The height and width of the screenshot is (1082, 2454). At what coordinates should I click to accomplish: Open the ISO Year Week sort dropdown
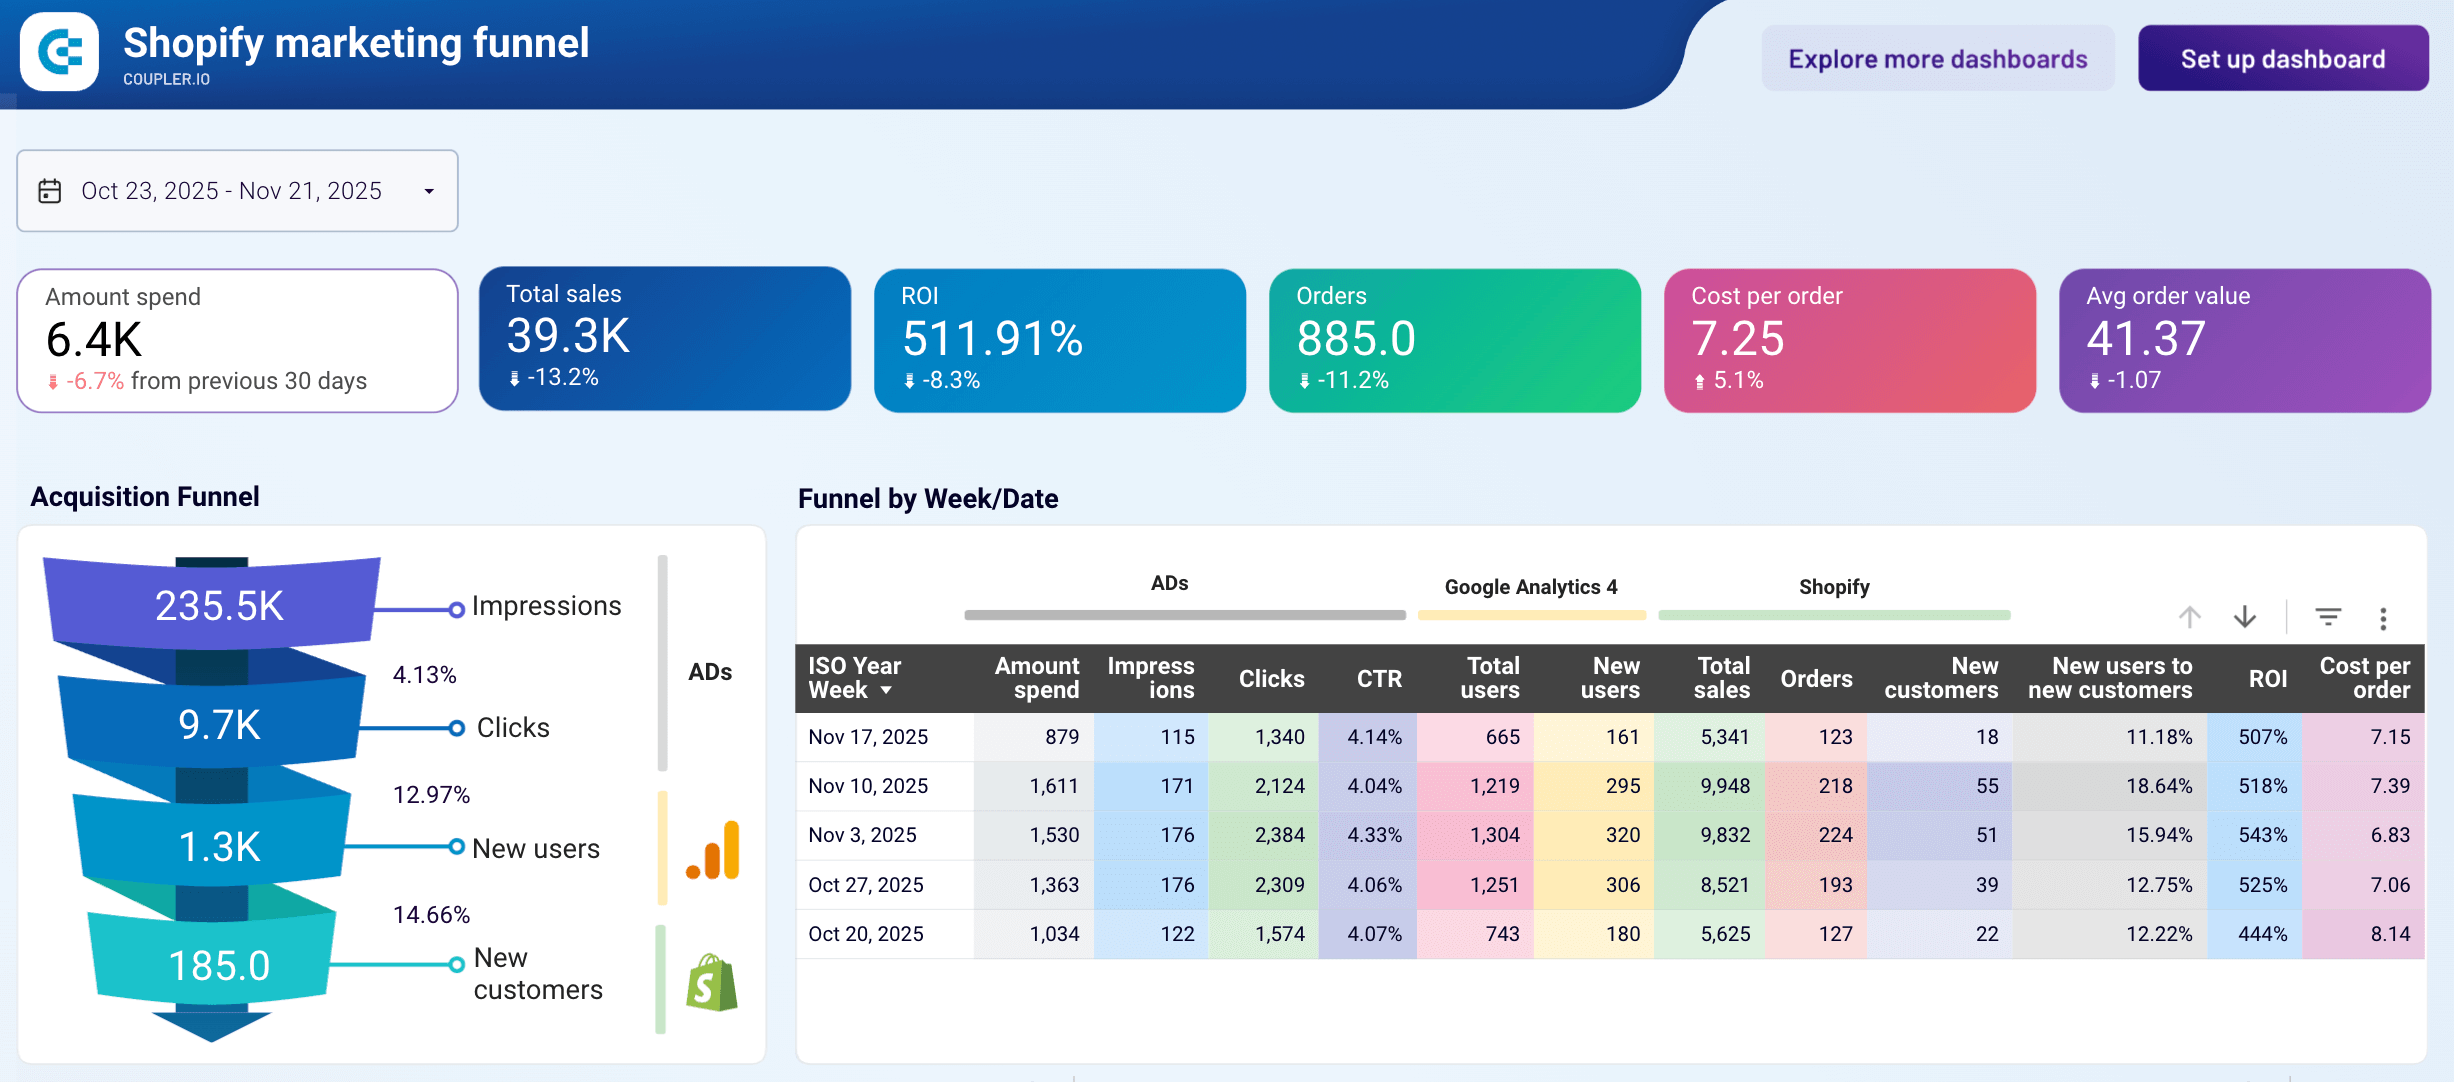click(886, 691)
